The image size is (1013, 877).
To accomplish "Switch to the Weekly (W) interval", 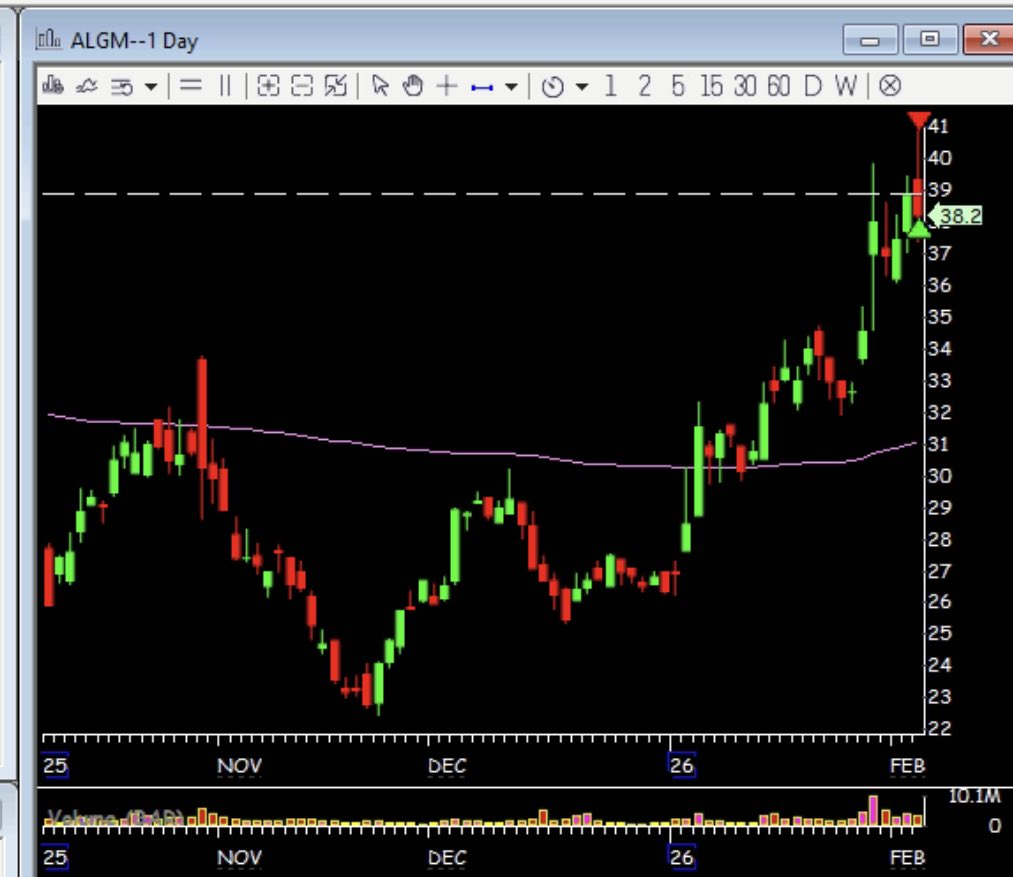I will click(x=846, y=85).
